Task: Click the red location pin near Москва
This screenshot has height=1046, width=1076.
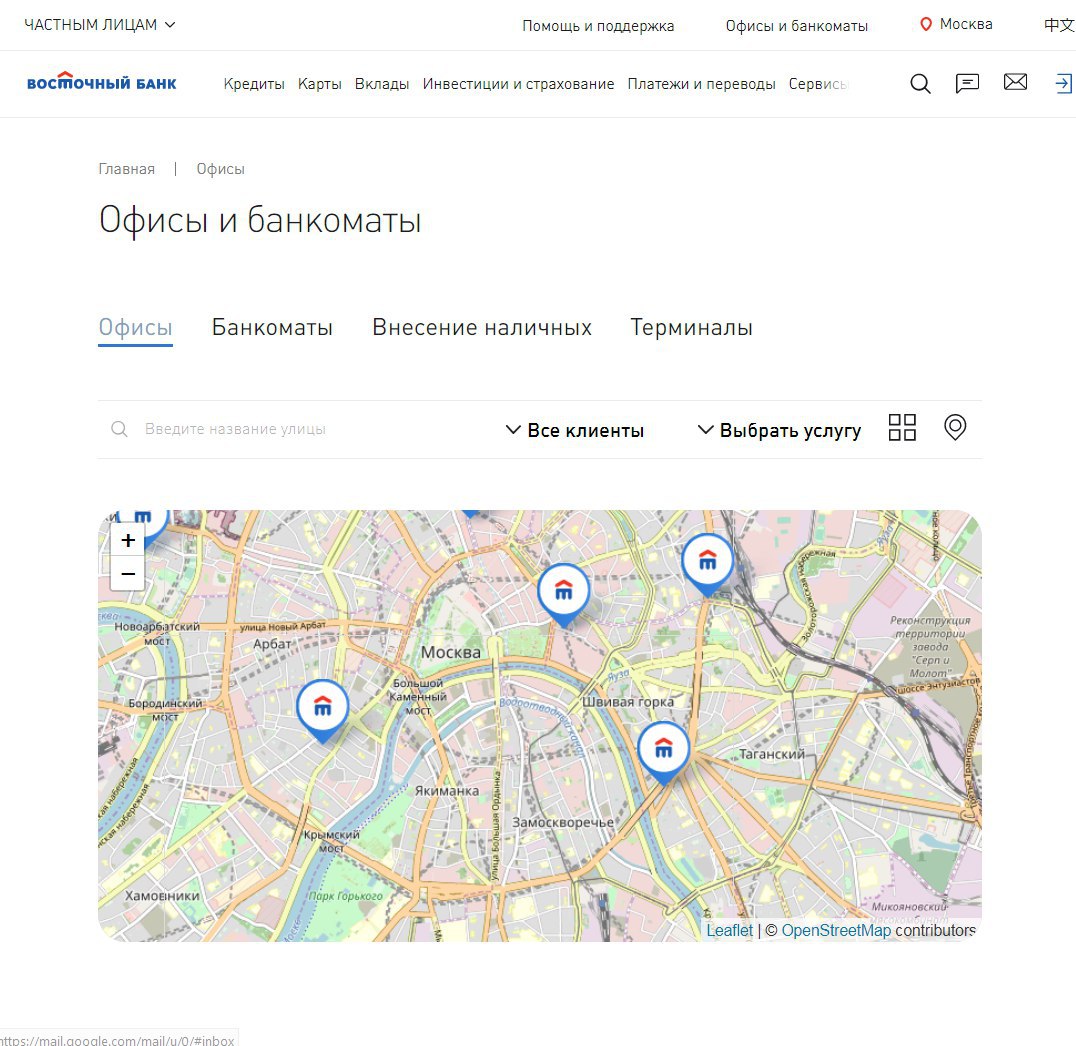Action: click(x=926, y=25)
